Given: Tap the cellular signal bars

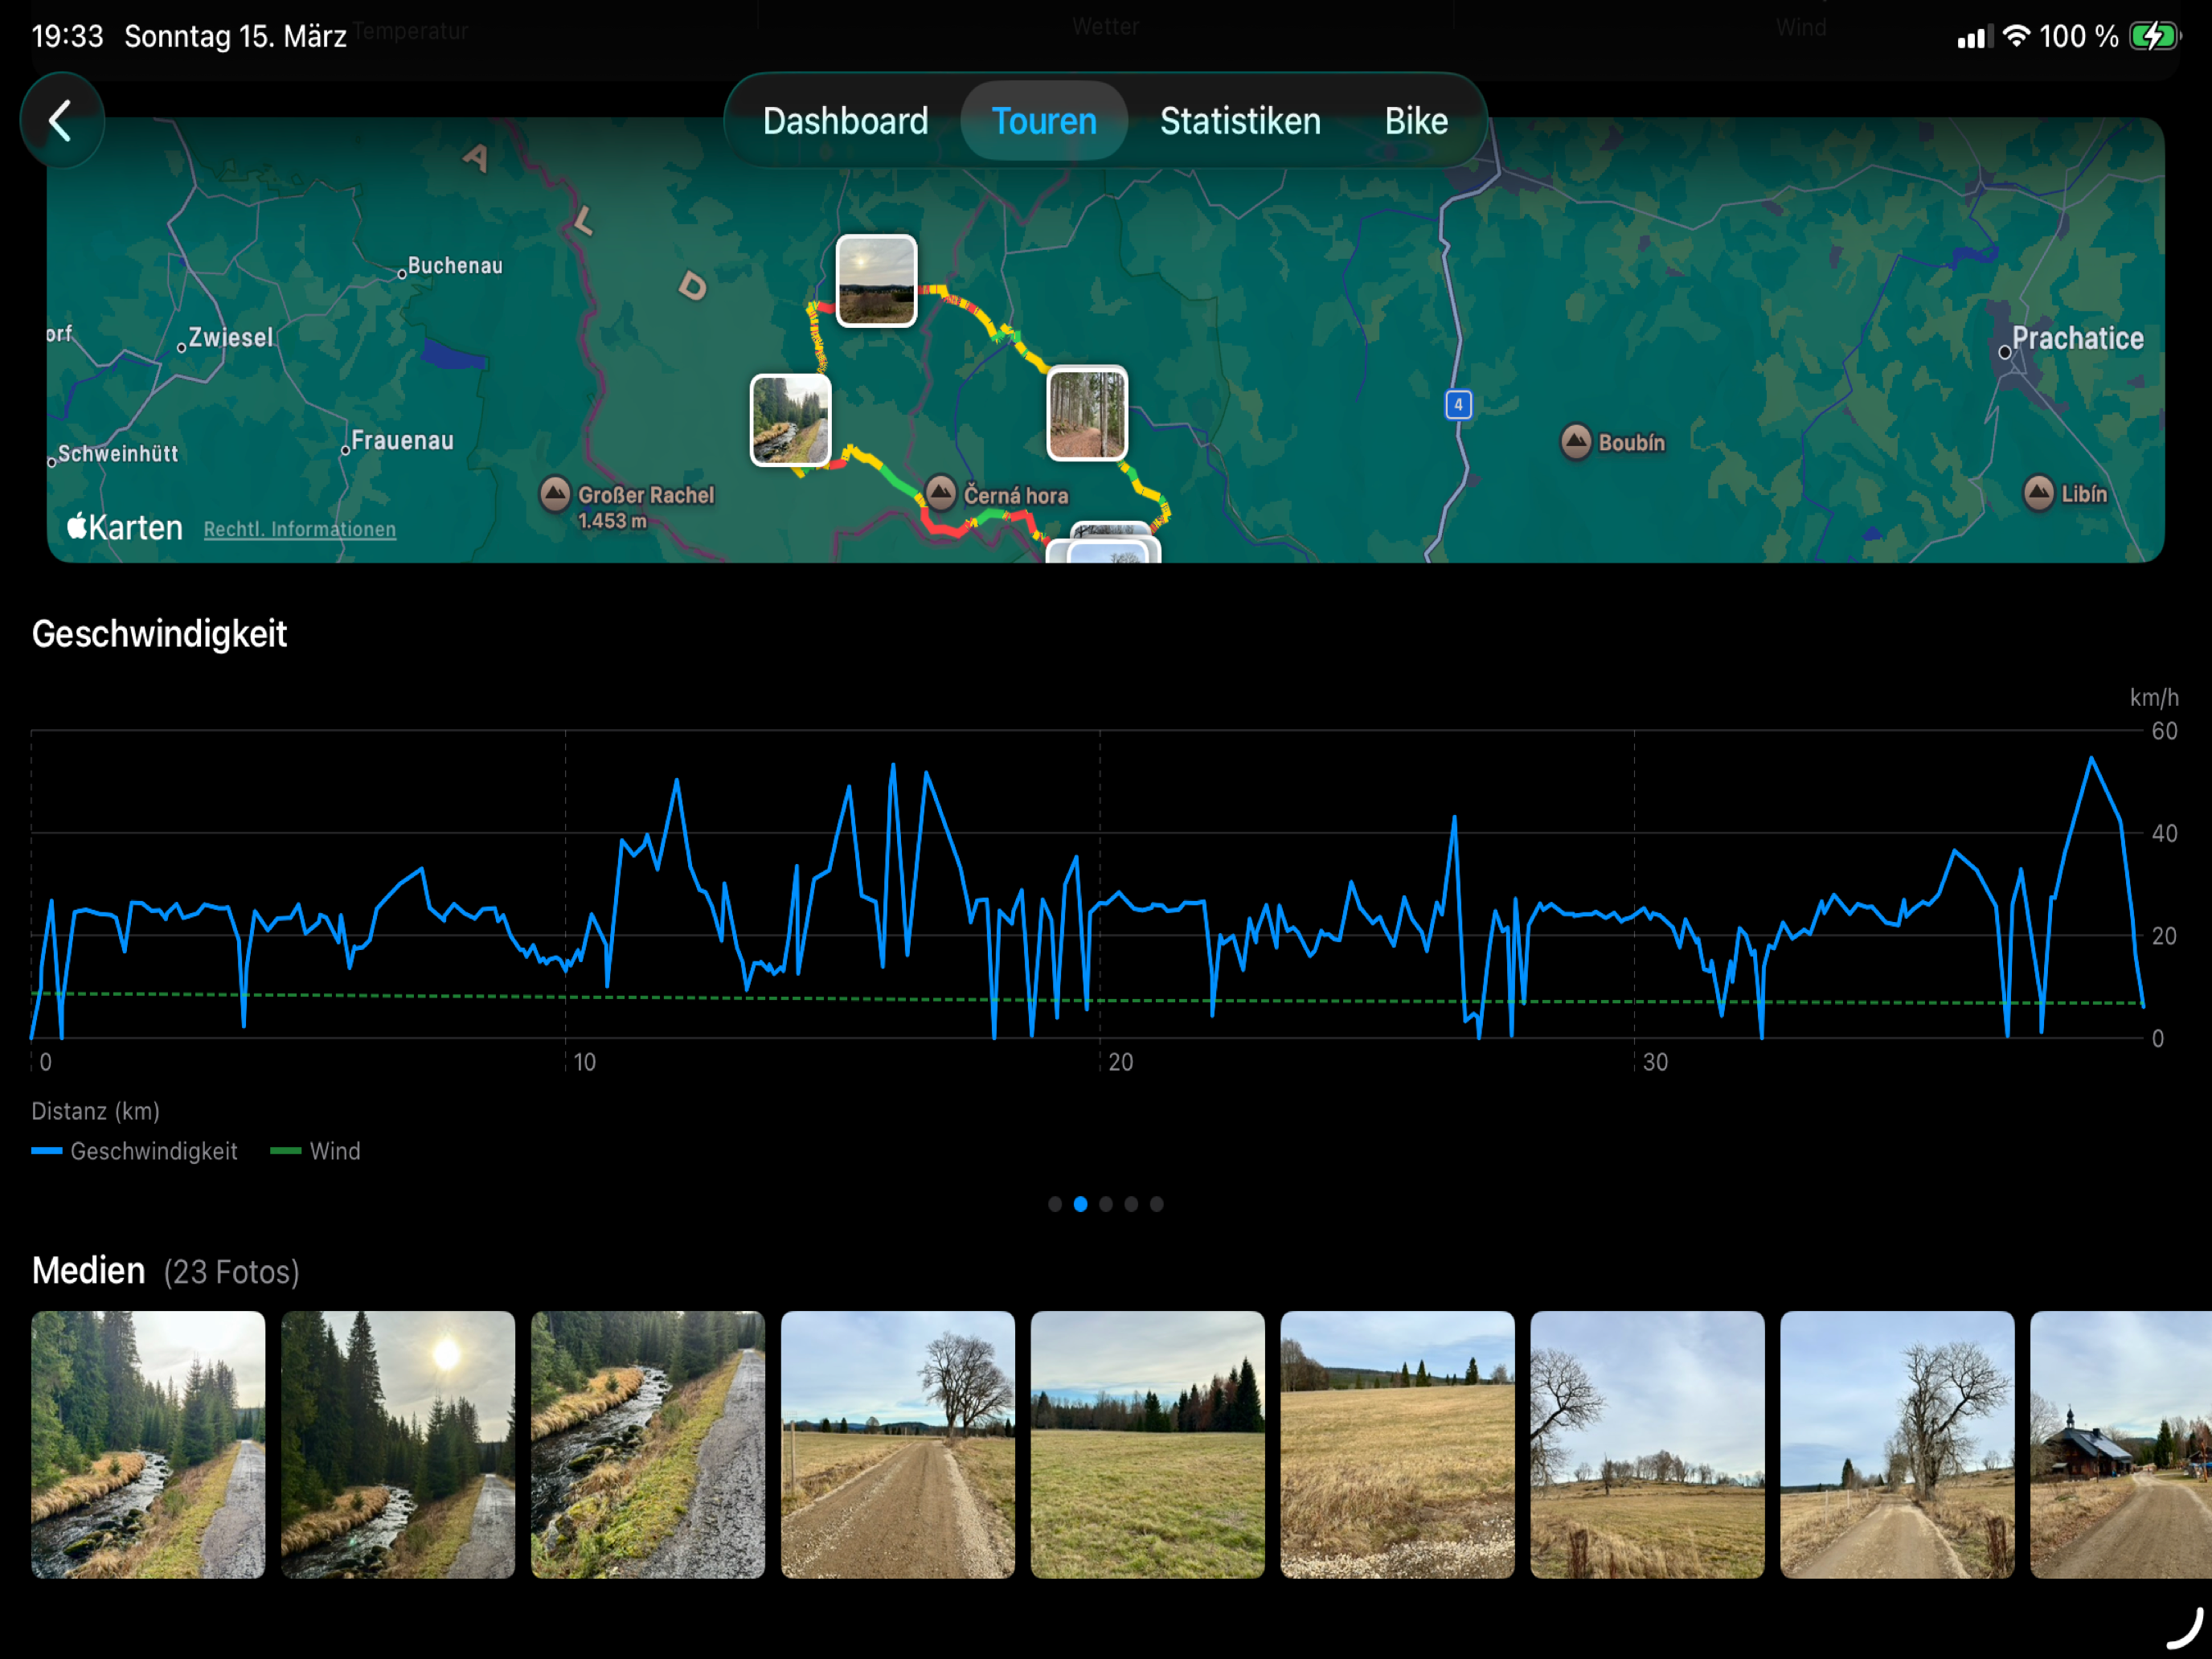Looking at the screenshot, I should pyautogui.click(x=1976, y=37).
